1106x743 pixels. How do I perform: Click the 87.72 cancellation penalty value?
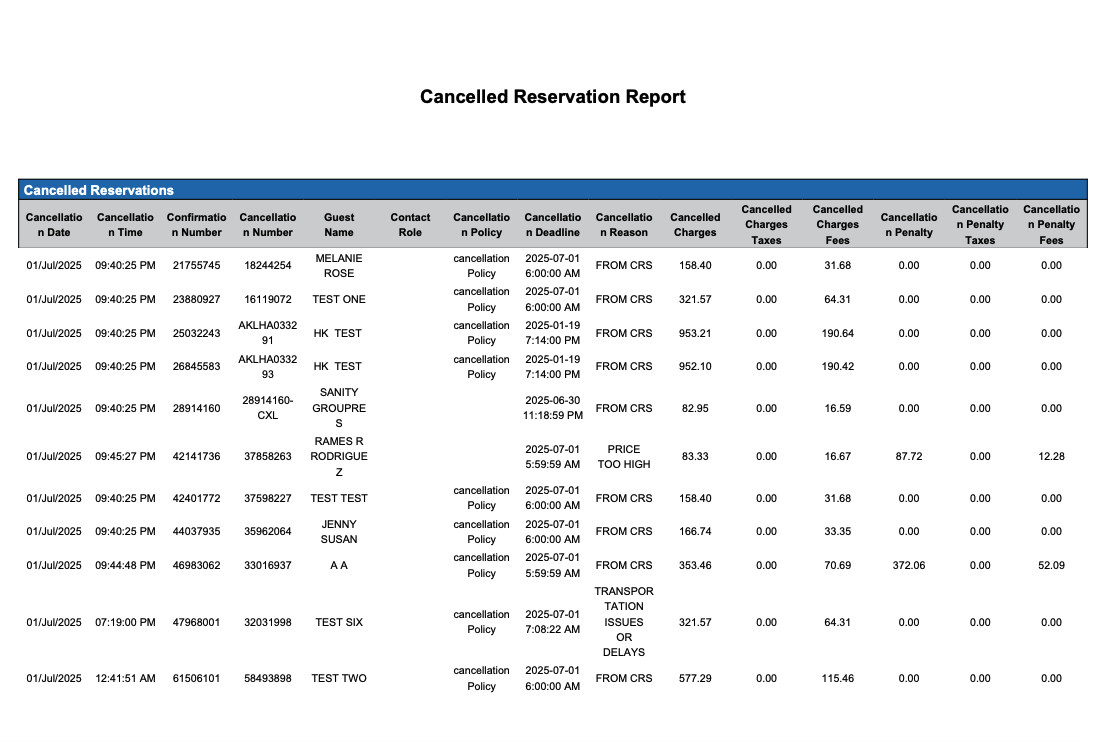pyautogui.click(x=908, y=456)
